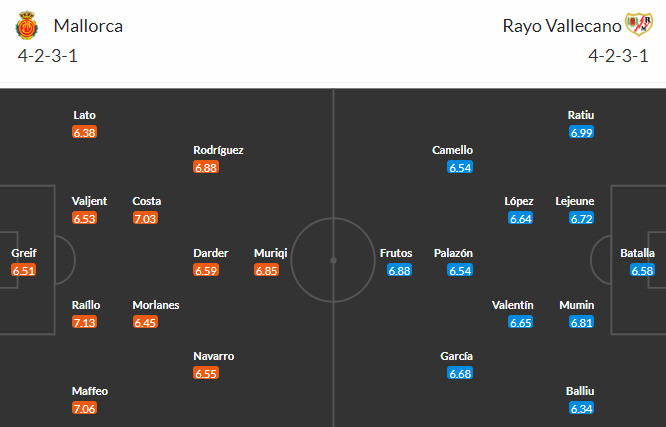
Task: Click player Maffeo in Mallorca lineup
Action: (x=90, y=391)
